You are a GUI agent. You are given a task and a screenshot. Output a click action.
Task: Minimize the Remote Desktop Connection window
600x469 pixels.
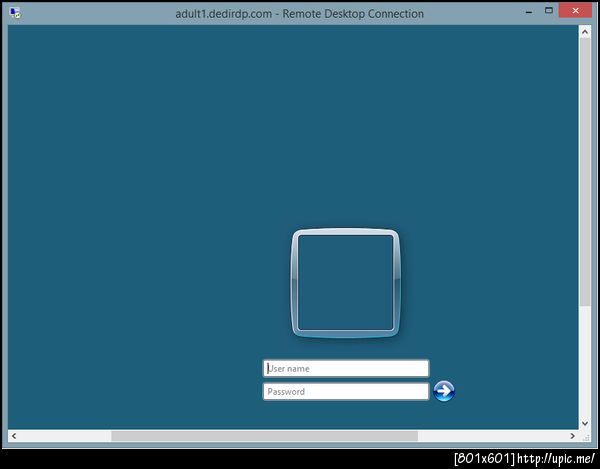pos(529,11)
